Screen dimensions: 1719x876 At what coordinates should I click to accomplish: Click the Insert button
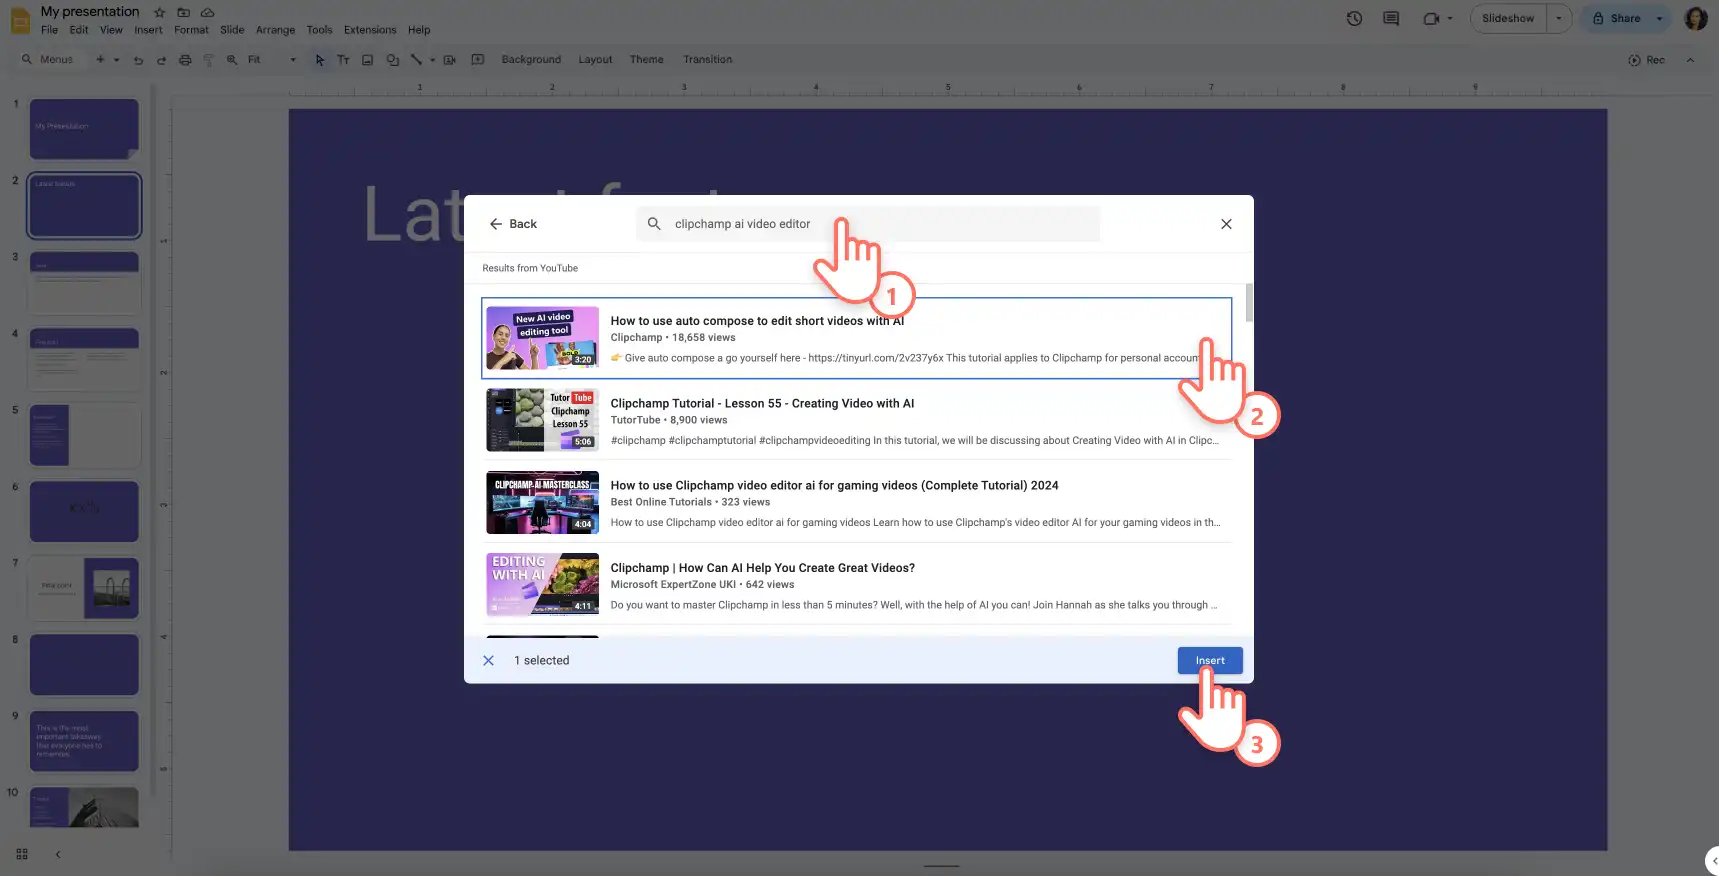[x=1210, y=660]
